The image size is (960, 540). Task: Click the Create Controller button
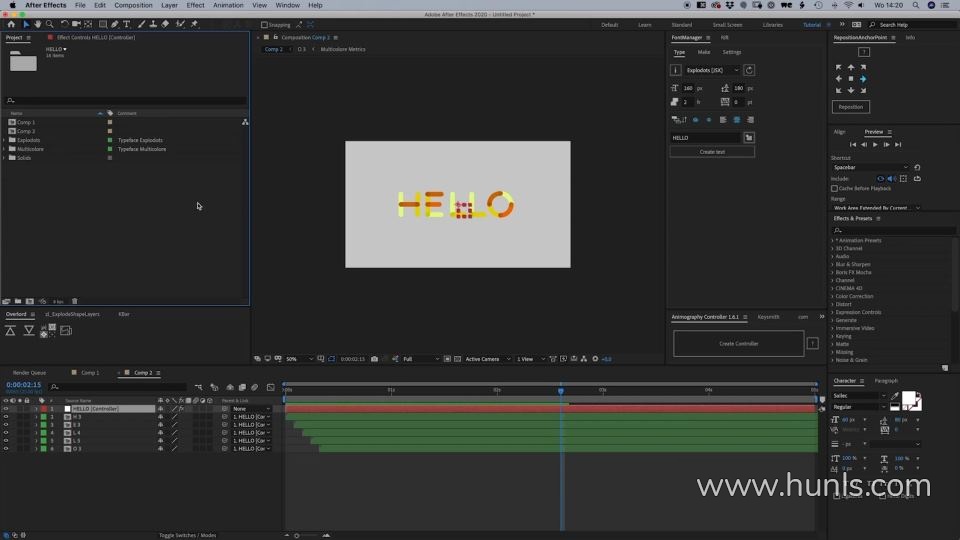tap(738, 343)
